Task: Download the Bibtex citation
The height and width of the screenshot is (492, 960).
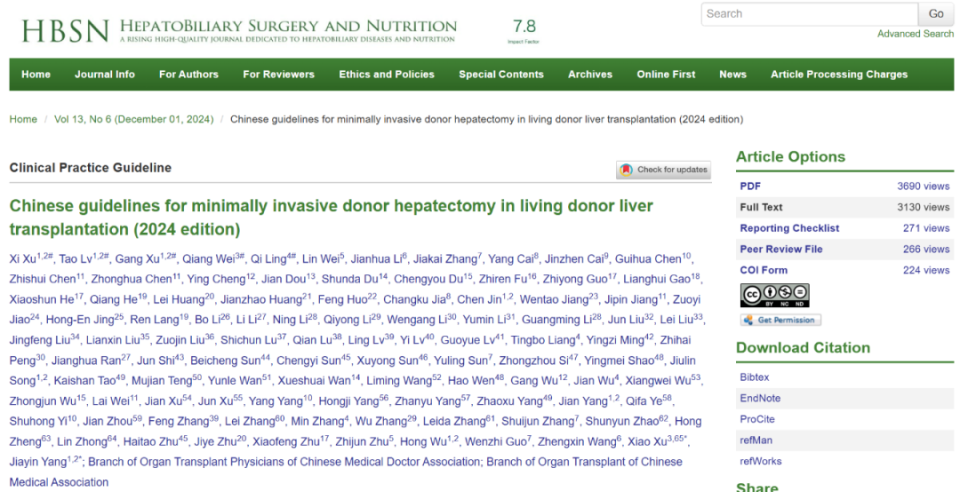Action: click(x=754, y=377)
